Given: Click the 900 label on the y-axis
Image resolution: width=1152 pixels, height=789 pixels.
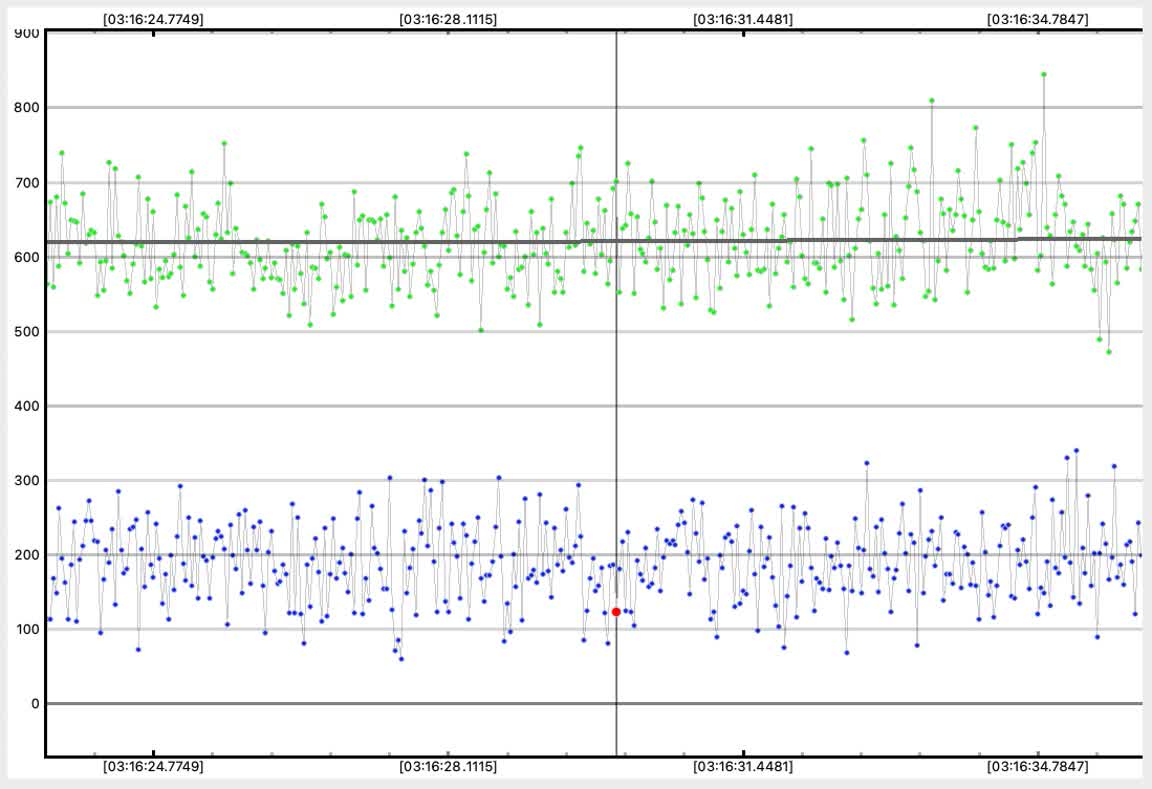Looking at the screenshot, I should click(x=27, y=33).
